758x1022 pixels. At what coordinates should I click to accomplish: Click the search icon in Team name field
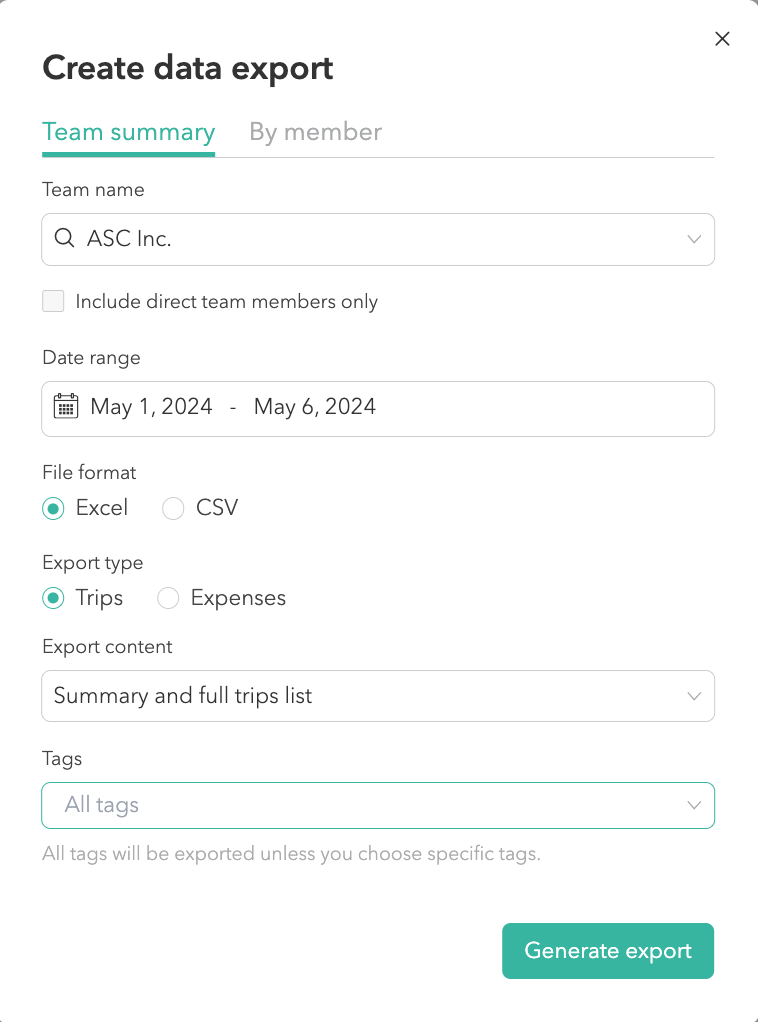point(64,239)
